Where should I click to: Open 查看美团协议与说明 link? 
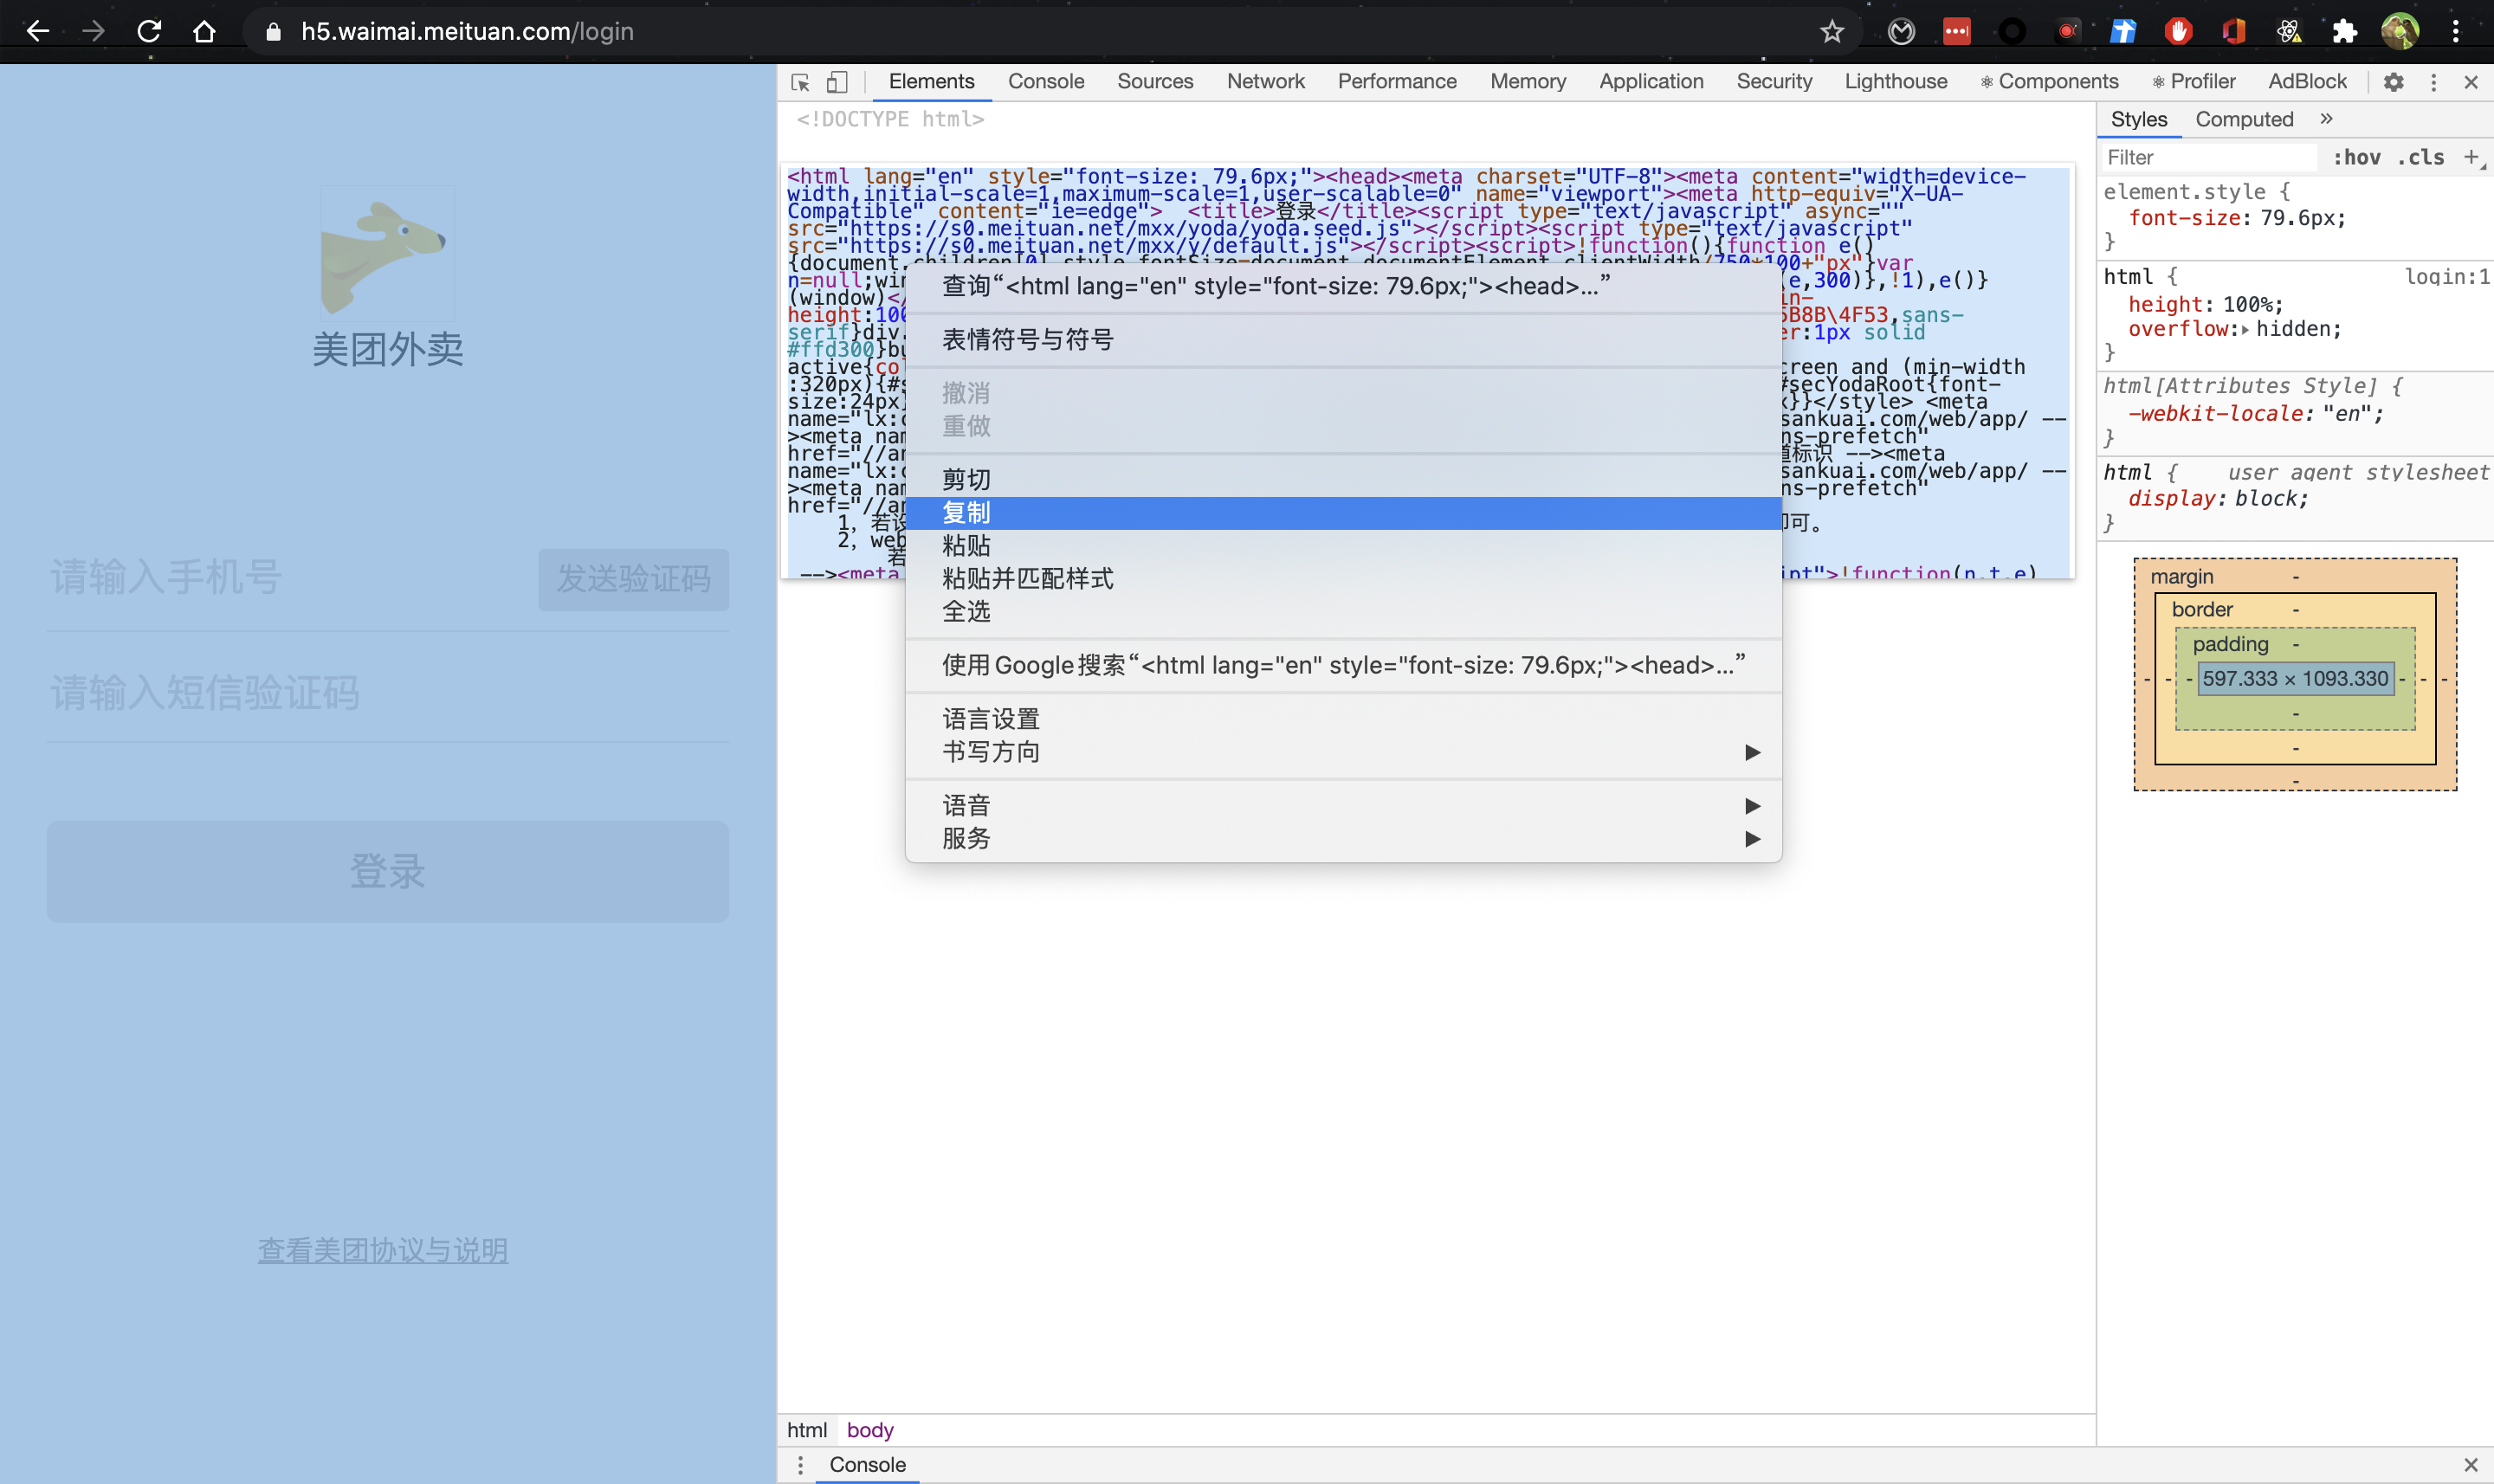coord(383,1250)
